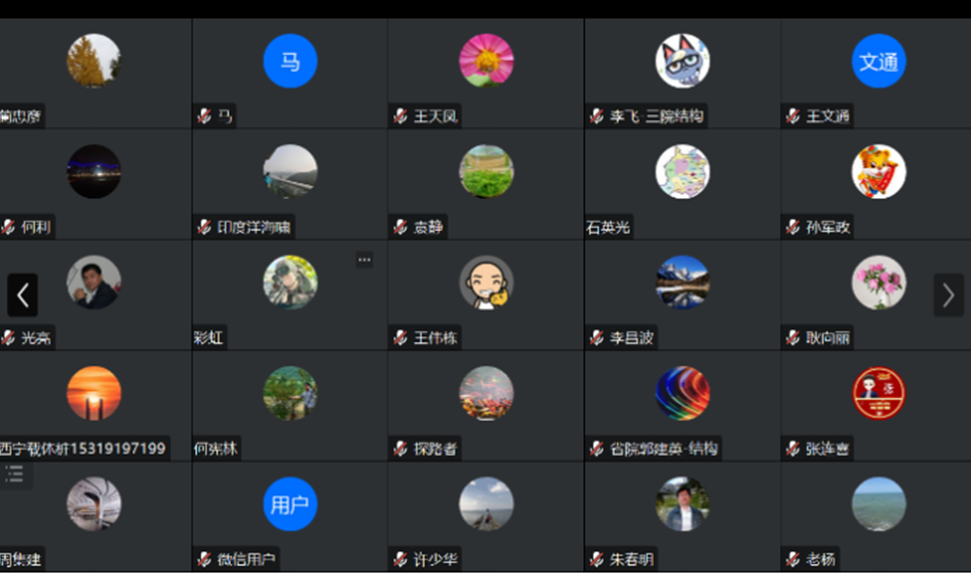Image resolution: width=971 pixels, height=573 pixels.
Task: Click muted mic icon beside 王天凤
Action: 401,116
